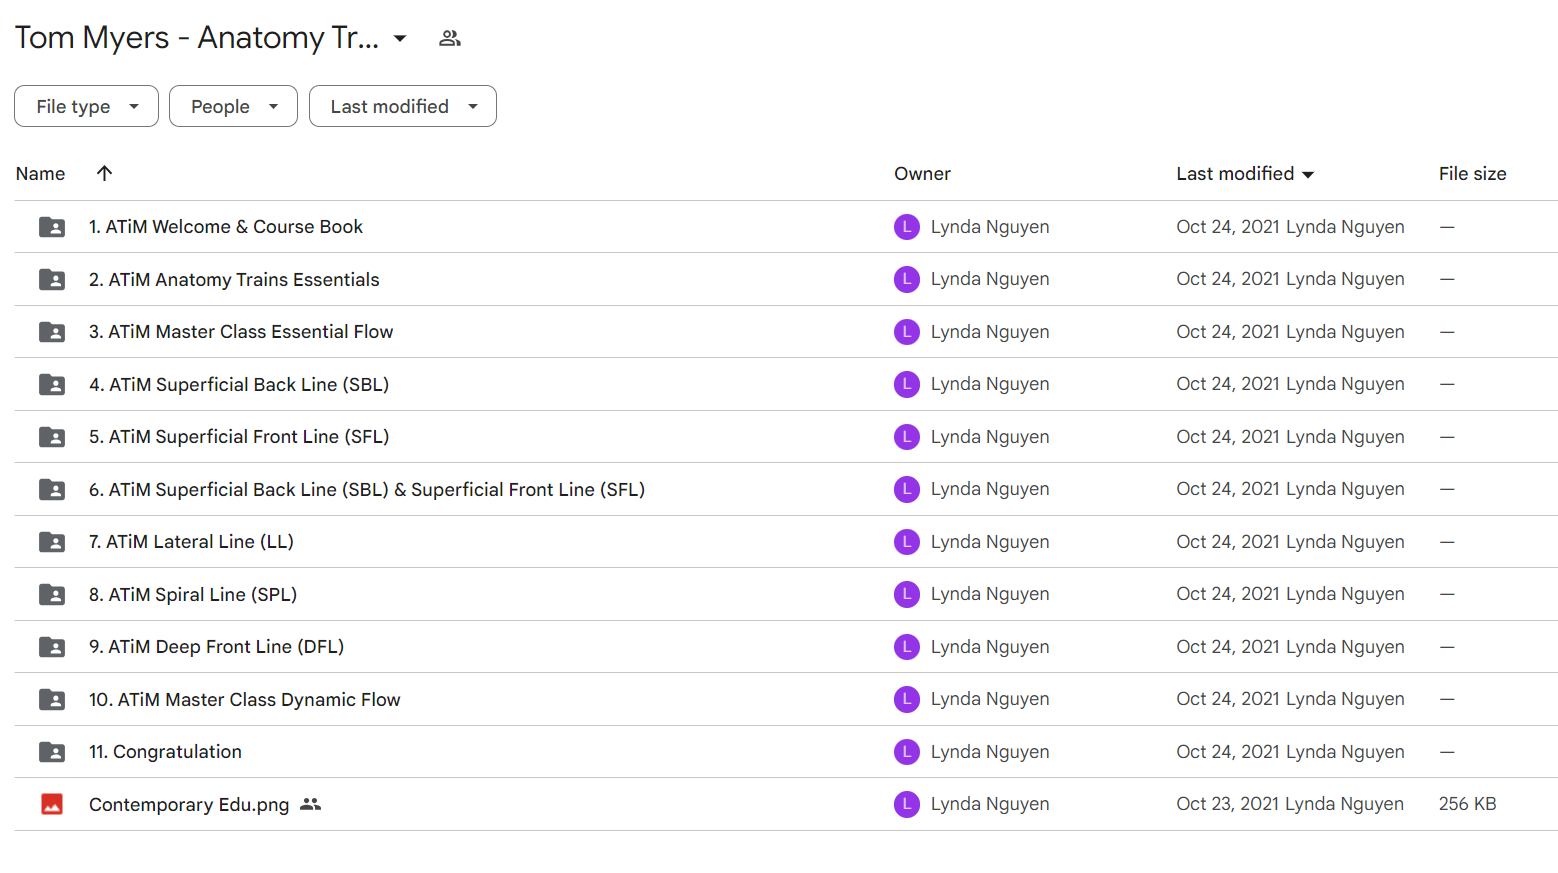Select folder icon for 2. ATiM Essentials
This screenshot has width=1558, height=873.
click(x=52, y=279)
